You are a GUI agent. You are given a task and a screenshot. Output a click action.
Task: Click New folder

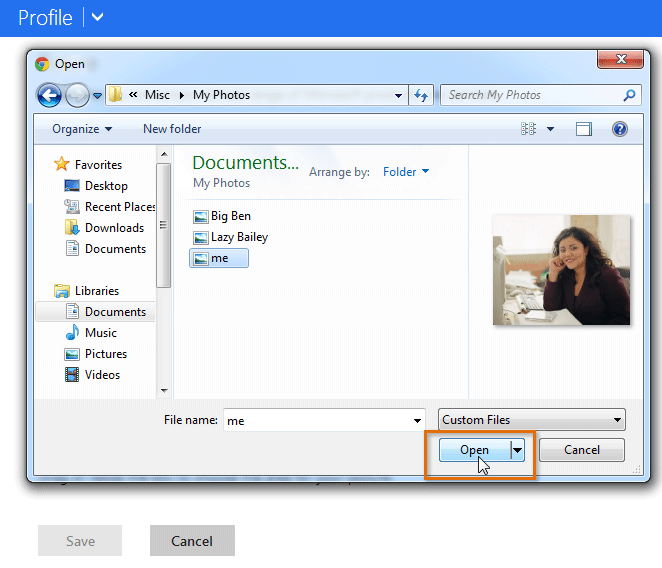tap(172, 129)
